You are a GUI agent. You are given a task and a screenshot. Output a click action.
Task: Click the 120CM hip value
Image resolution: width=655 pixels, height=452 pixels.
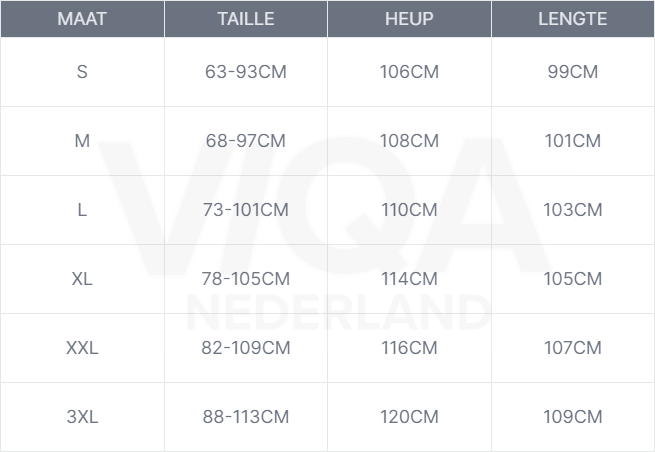tap(409, 417)
